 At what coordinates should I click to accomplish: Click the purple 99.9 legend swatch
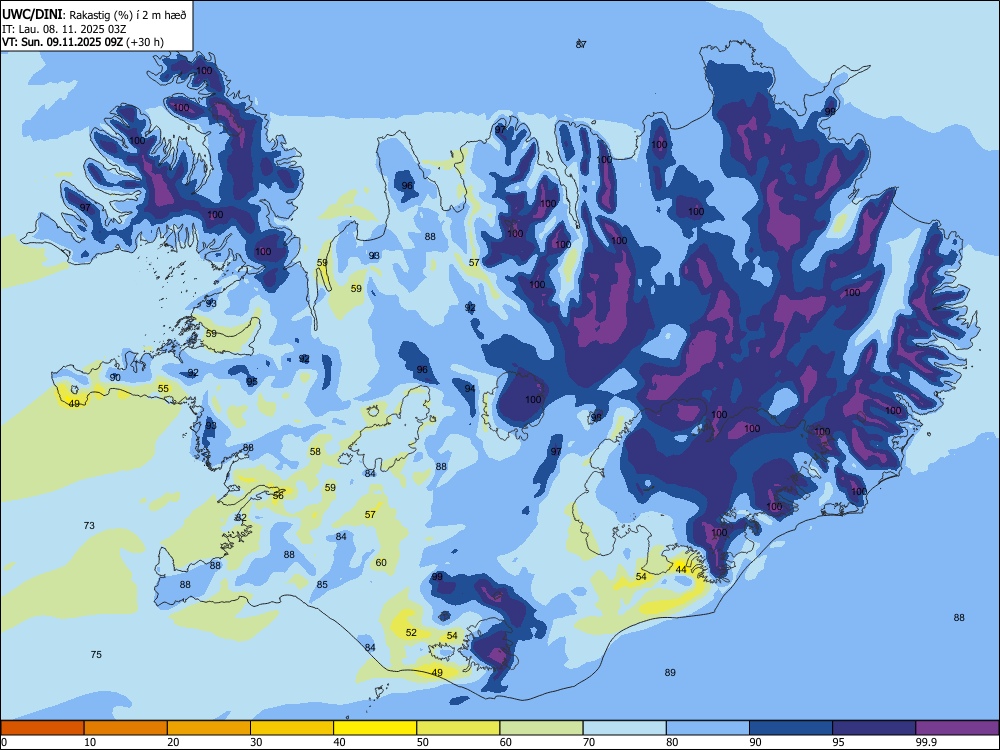tap(957, 728)
